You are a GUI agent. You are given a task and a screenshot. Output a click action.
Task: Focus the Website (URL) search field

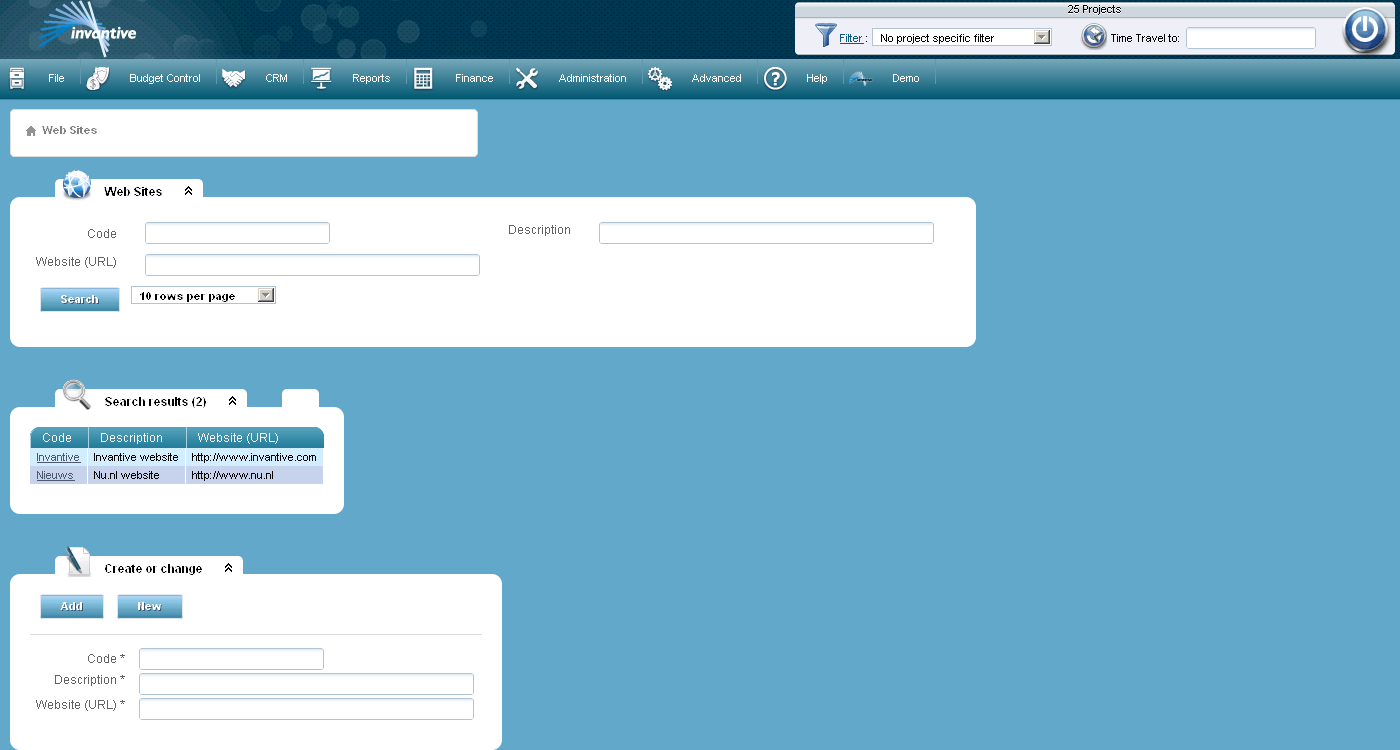point(312,265)
